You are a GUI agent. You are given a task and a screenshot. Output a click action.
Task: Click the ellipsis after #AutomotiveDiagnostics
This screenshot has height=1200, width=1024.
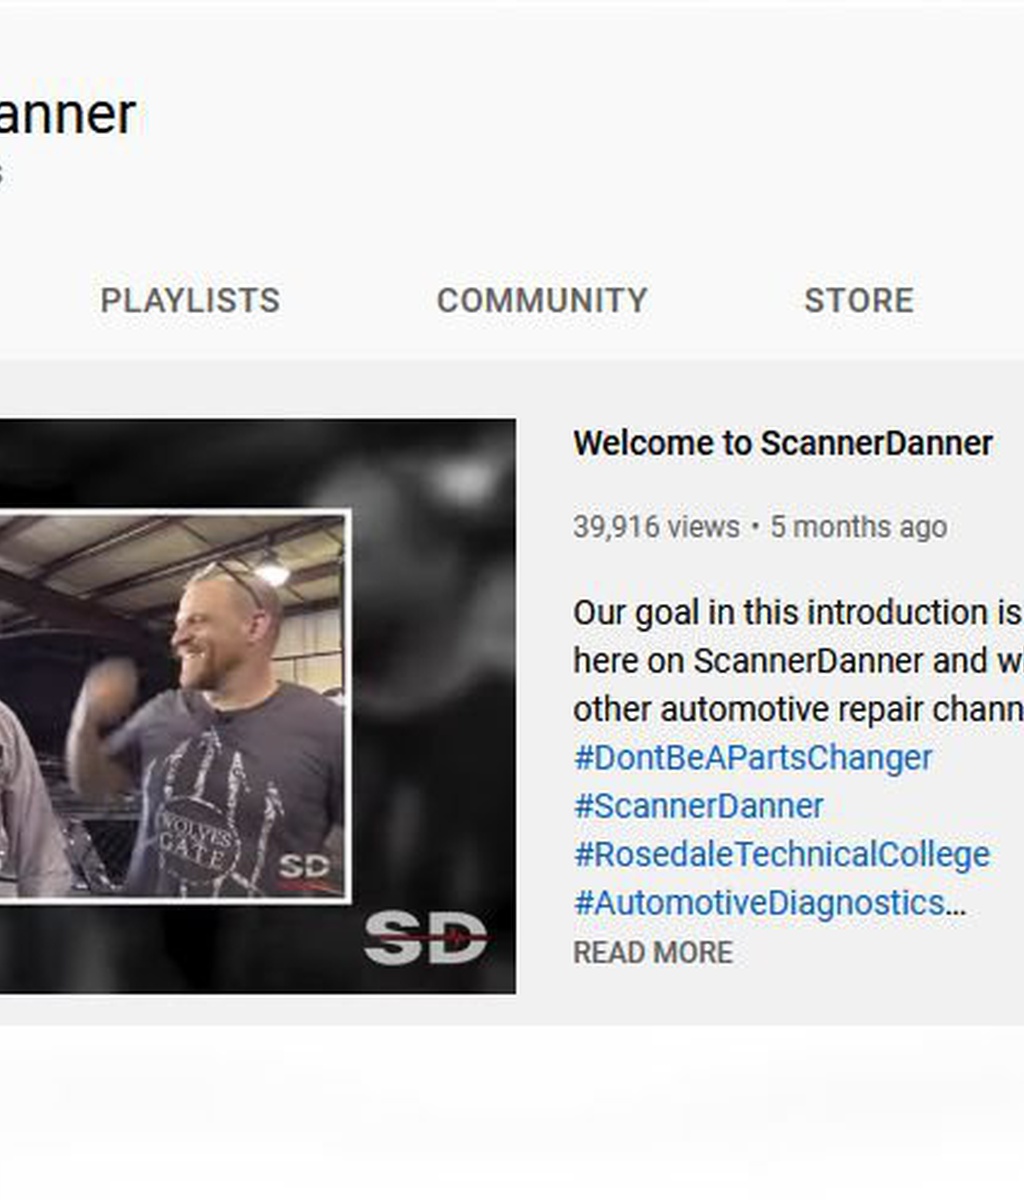(956, 905)
